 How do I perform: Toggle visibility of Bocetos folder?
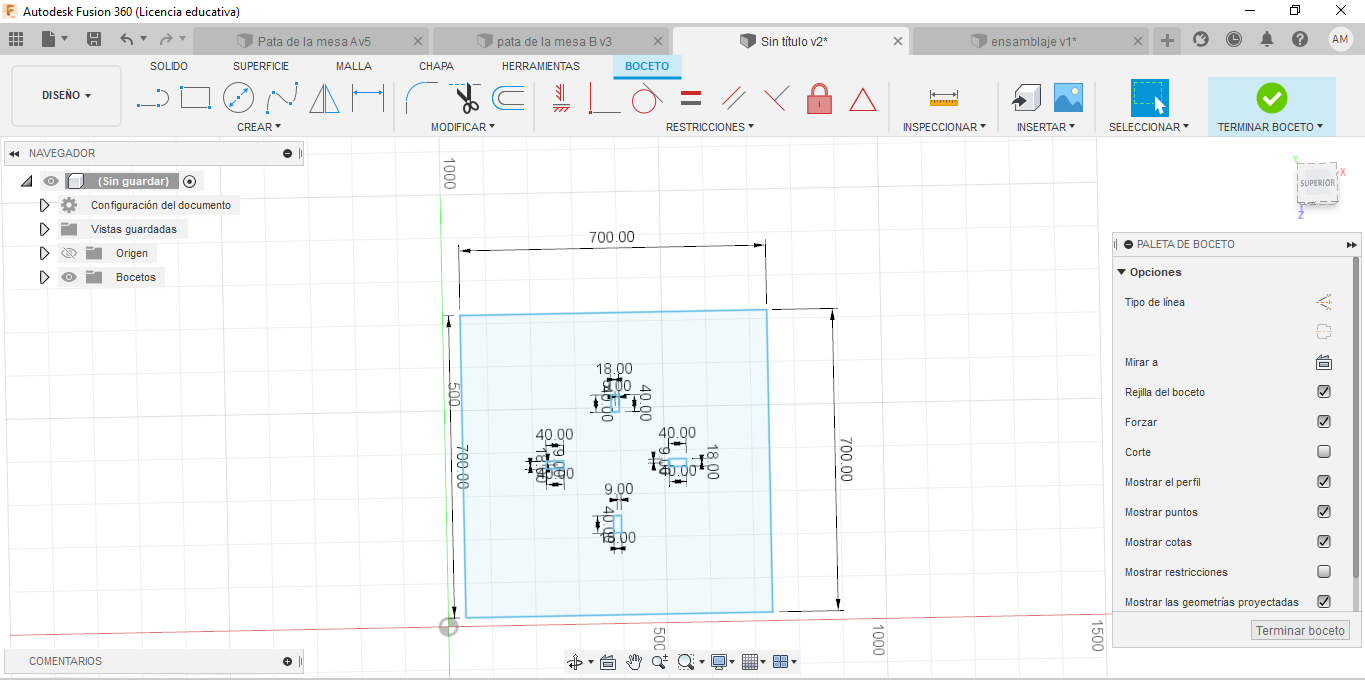tap(69, 277)
